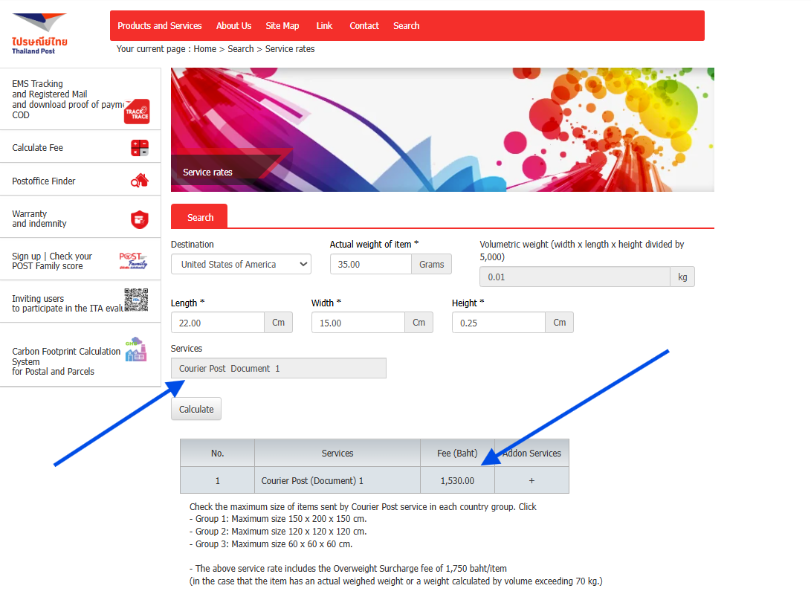Click the Warranty and indemnity shield icon
This screenshot has height=600, width=811.
pos(139,219)
